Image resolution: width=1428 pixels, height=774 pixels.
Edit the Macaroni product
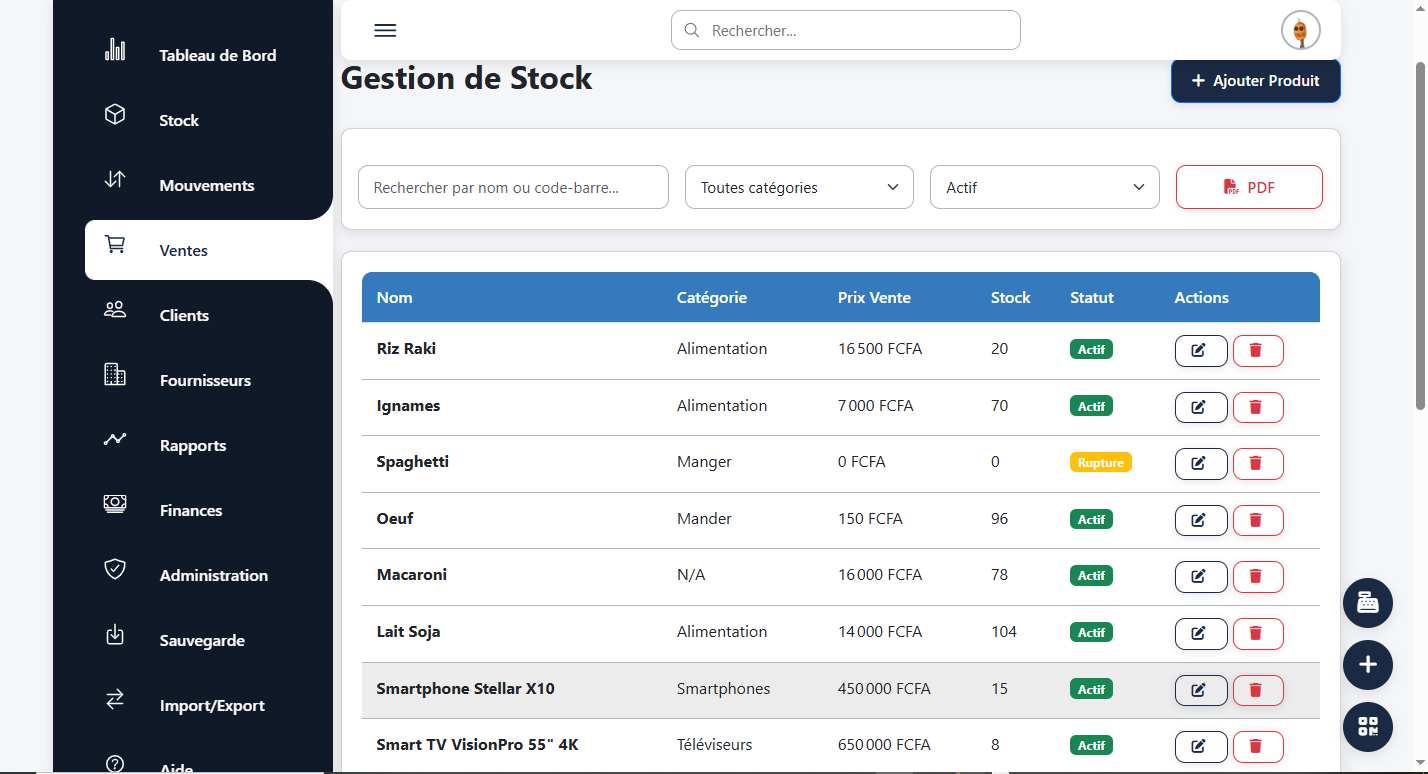(1201, 577)
